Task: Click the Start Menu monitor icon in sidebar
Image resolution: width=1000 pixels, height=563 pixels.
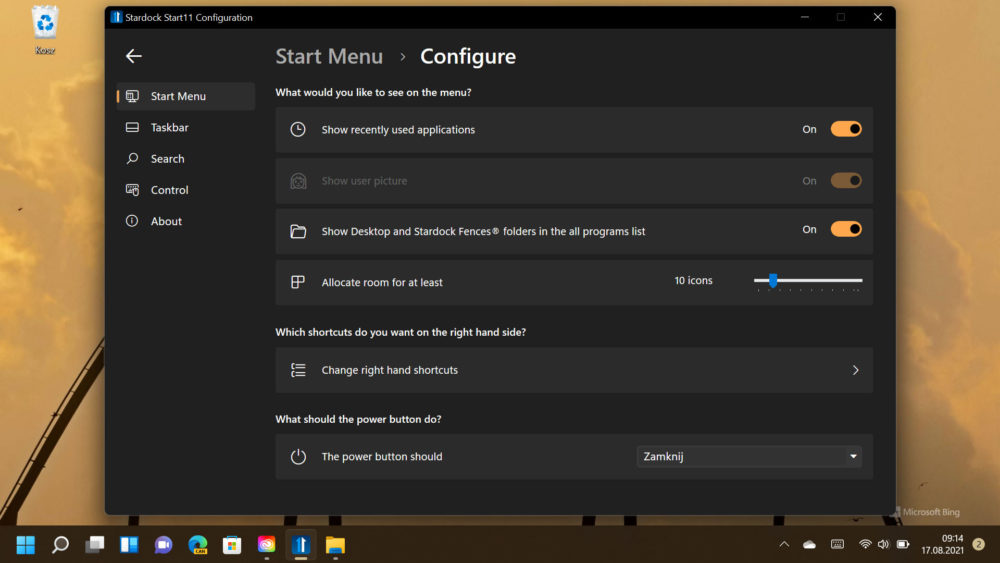Action: [x=132, y=96]
